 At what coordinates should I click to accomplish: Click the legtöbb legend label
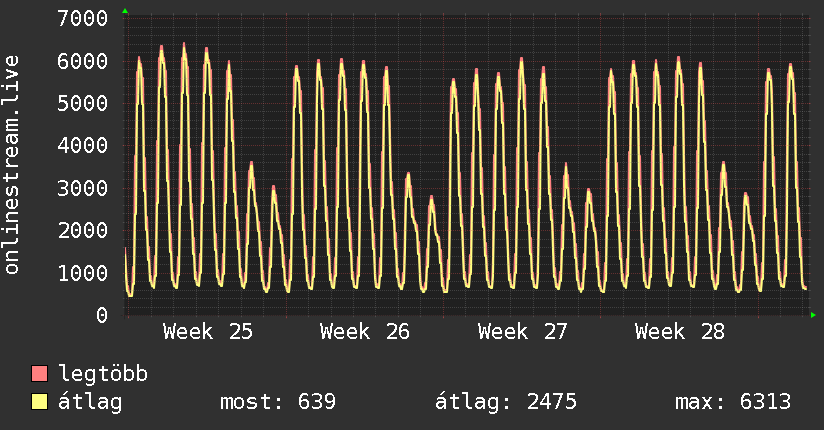pyautogui.click(x=103, y=374)
